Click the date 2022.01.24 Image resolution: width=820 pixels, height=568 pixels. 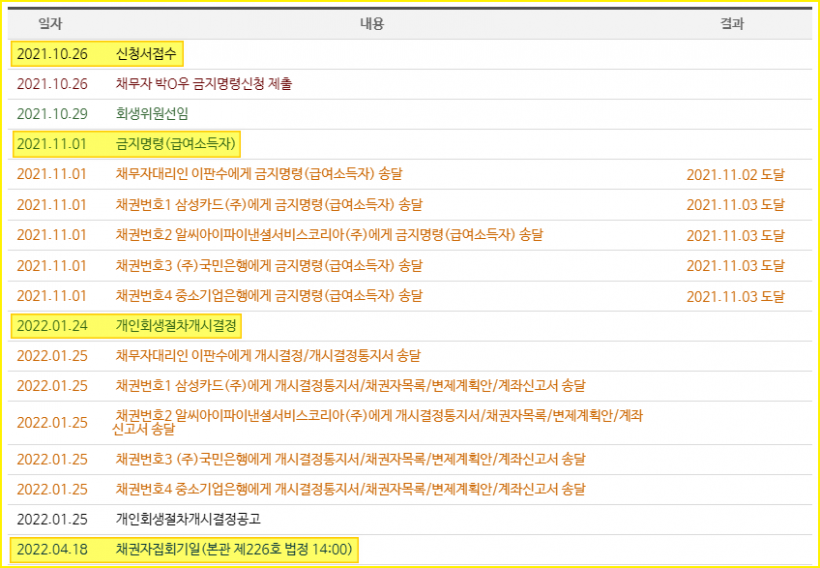pos(52,326)
